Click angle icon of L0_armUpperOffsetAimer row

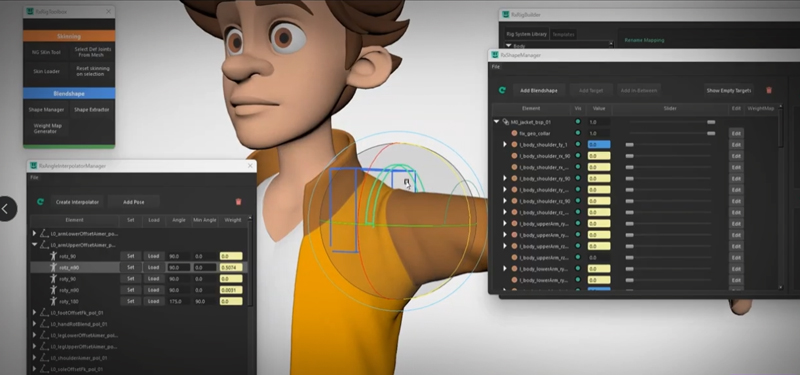tap(44, 245)
